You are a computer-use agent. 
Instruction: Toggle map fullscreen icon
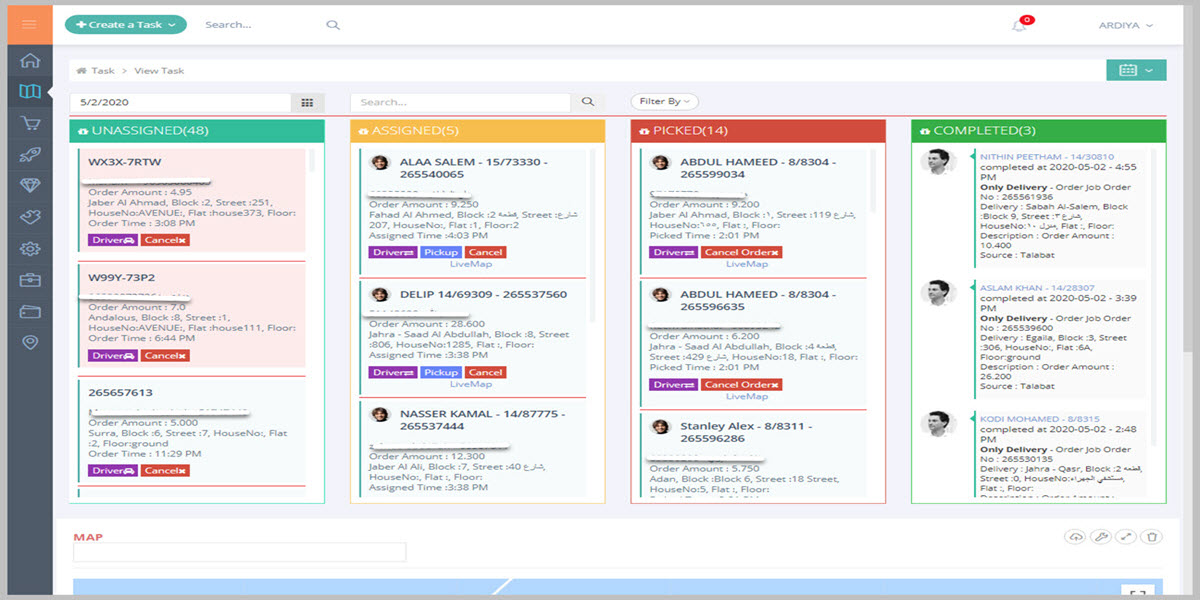point(1138,593)
